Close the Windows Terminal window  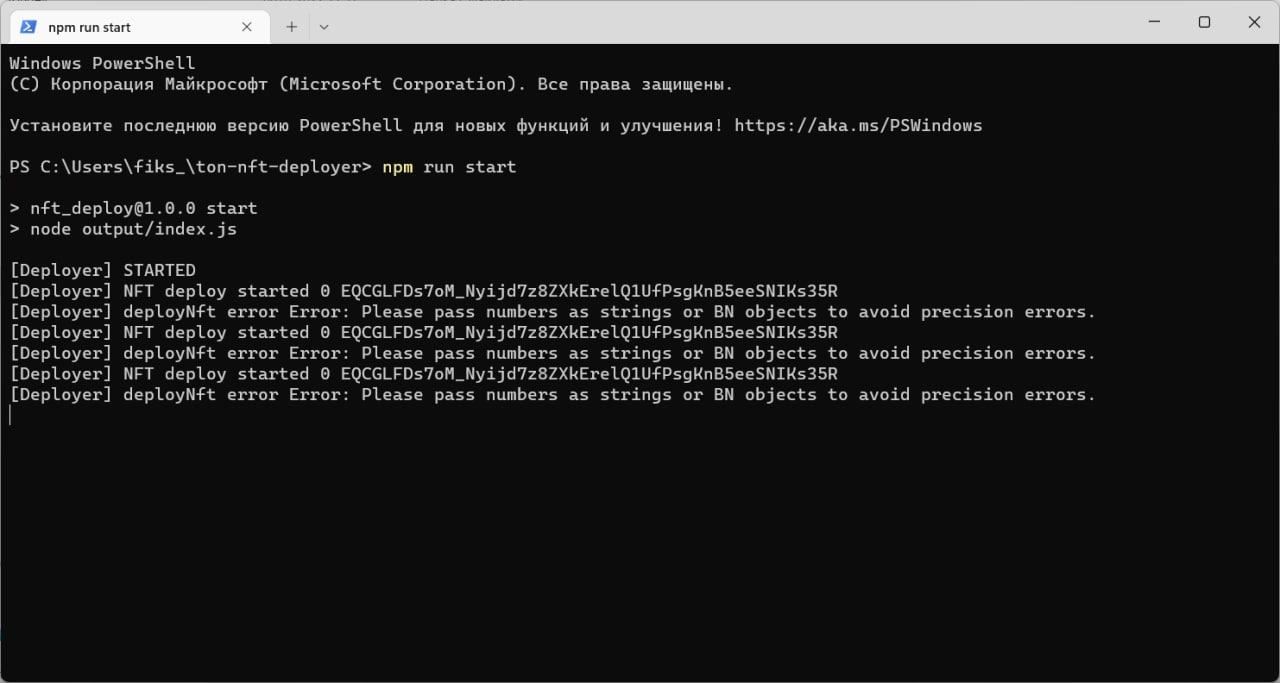[x=1254, y=22]
